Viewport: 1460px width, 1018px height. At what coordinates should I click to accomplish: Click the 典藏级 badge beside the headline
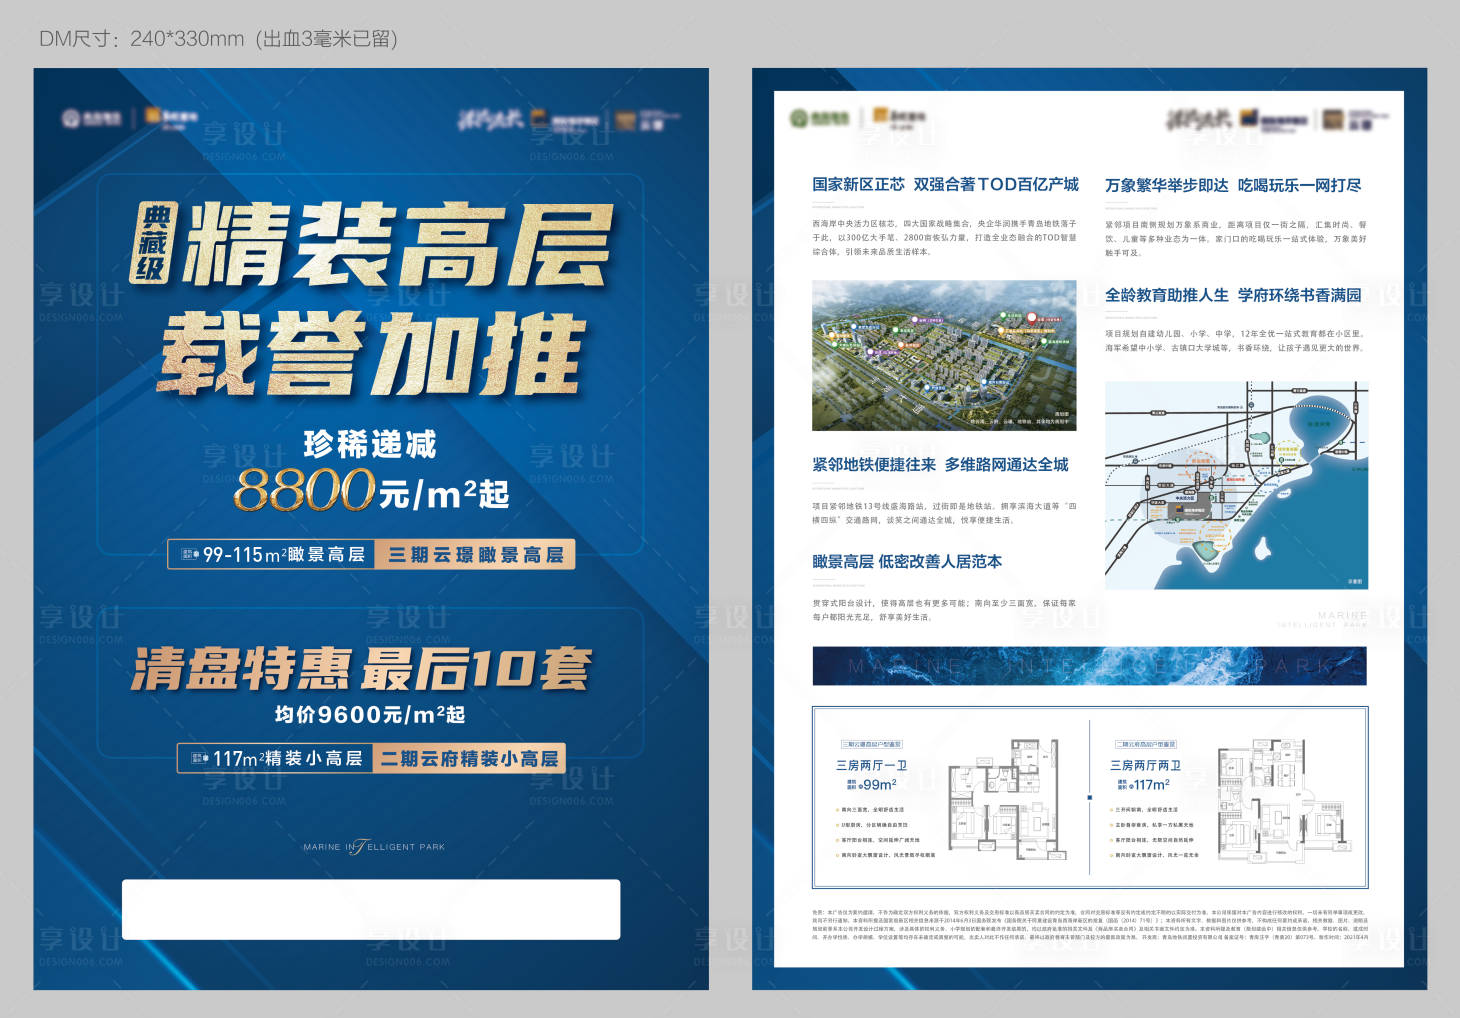pos(153,243)
